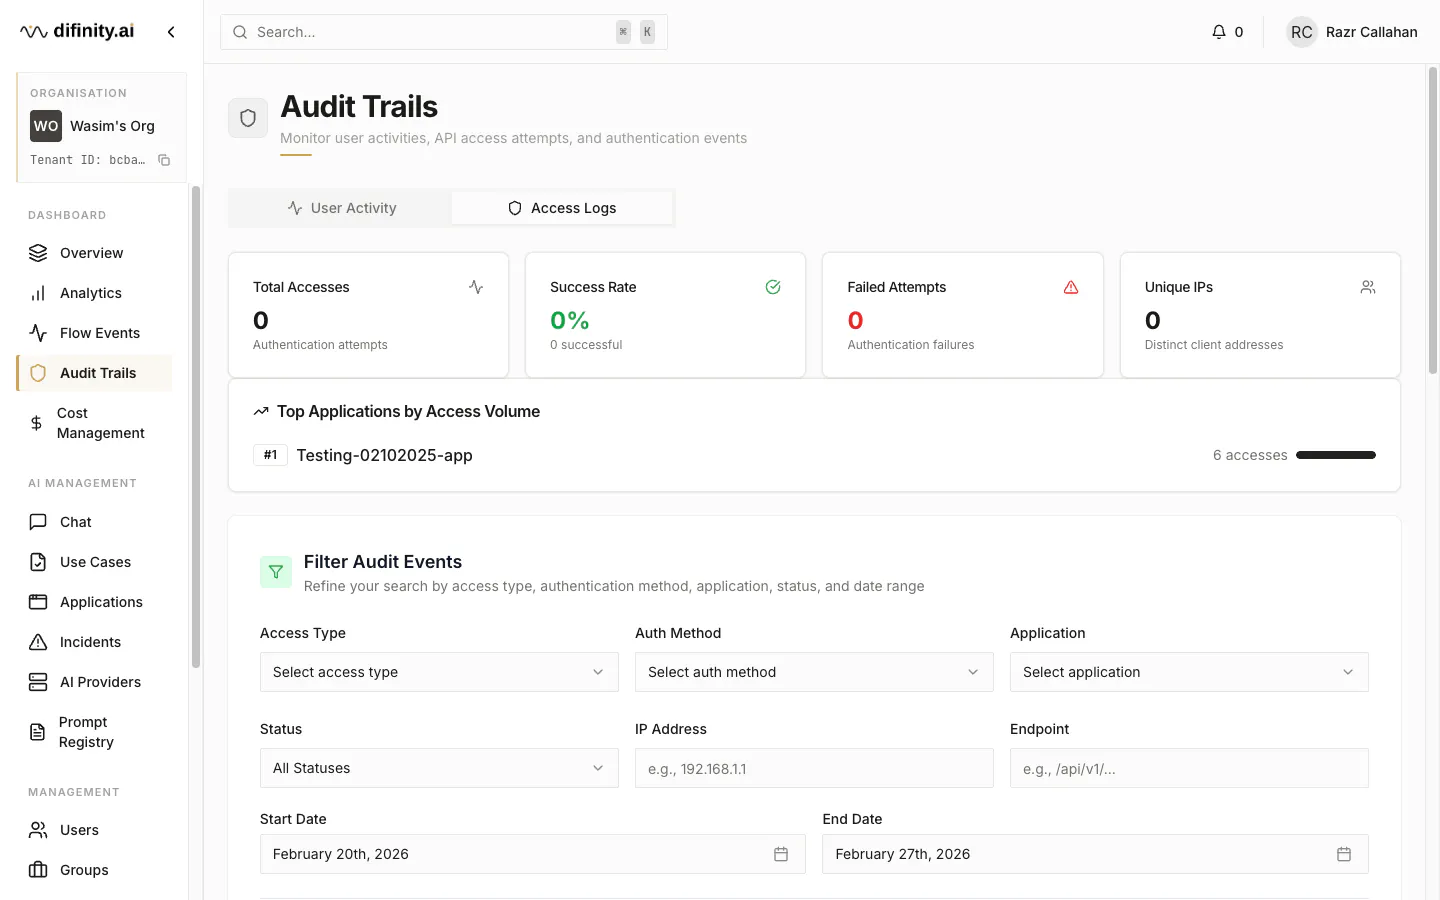Click the Tenant ID text

pyautogui.click(x=88, y=160)
